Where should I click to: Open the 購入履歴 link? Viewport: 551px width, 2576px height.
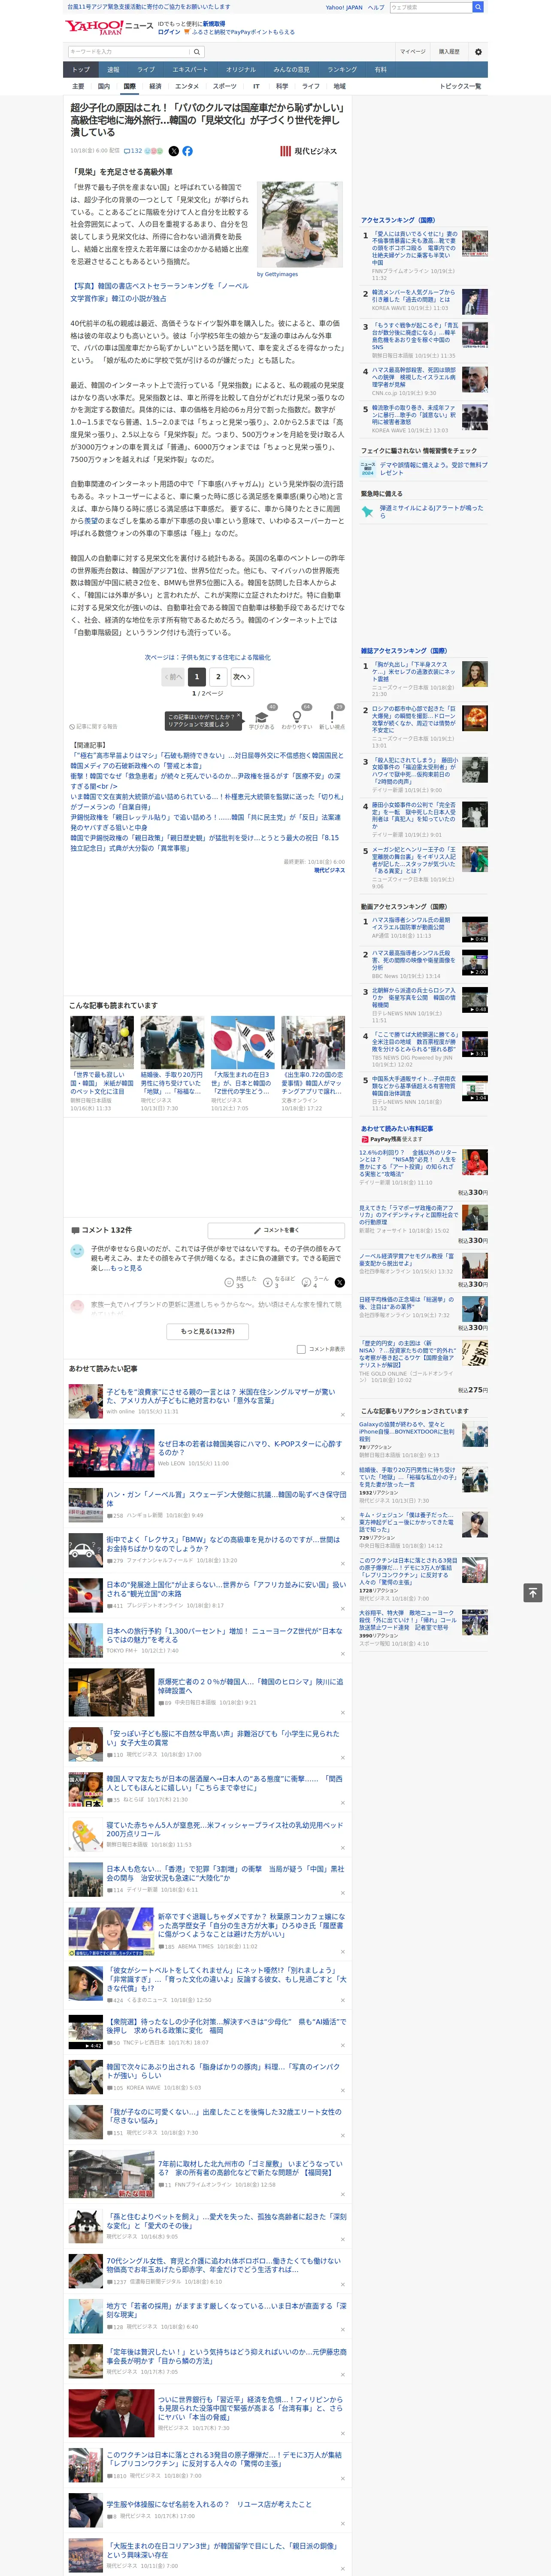(x=449, y=52)
